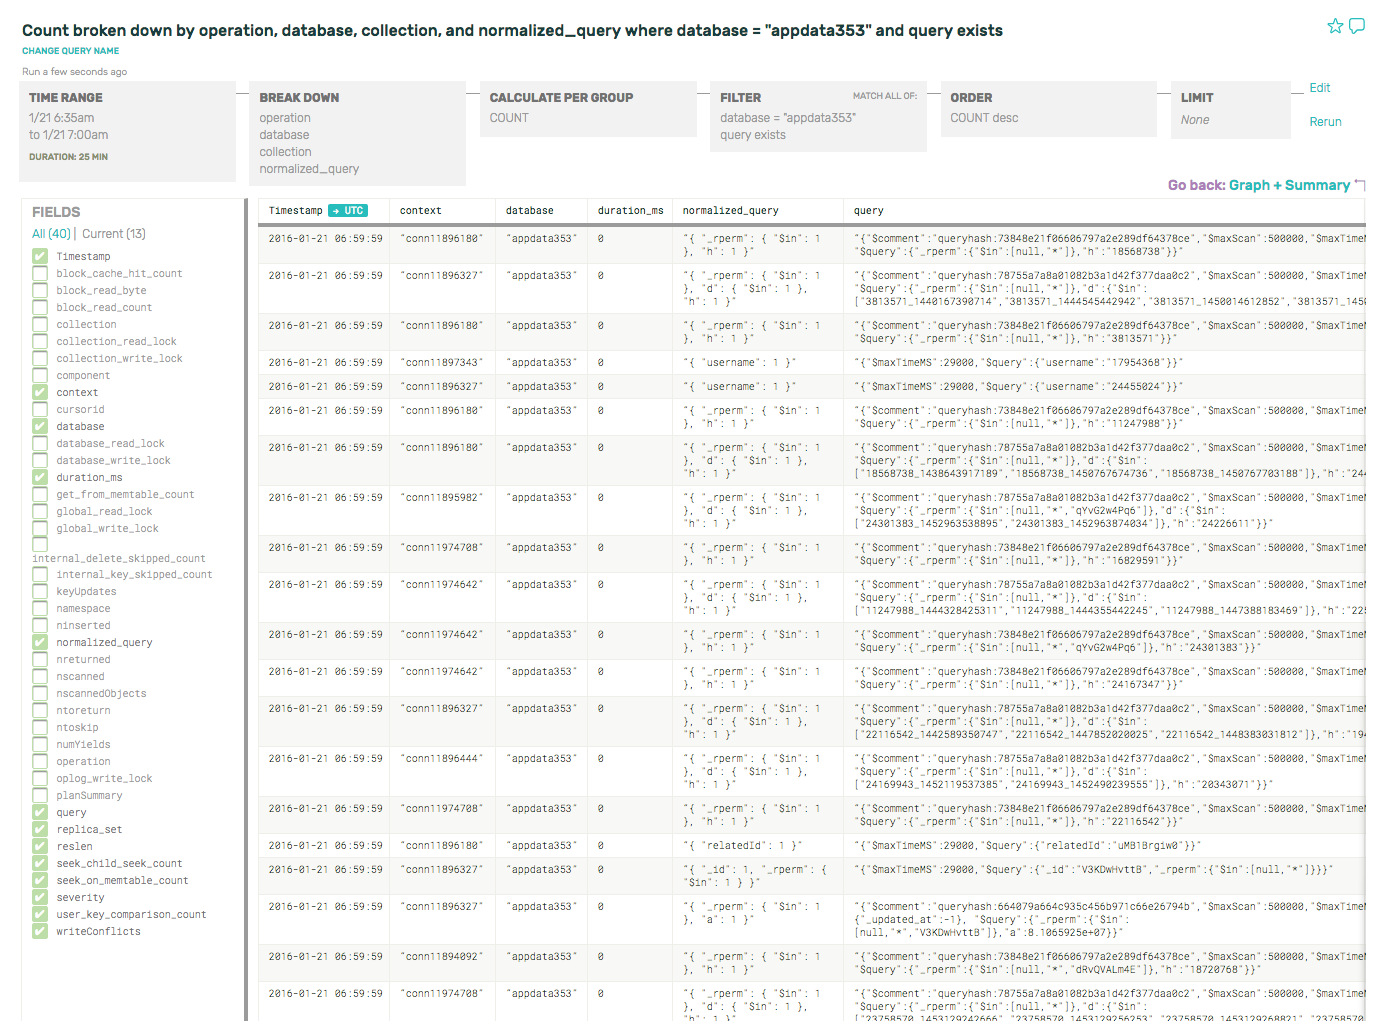Uncheck the Timestamp field checkbox

(40, 257)
